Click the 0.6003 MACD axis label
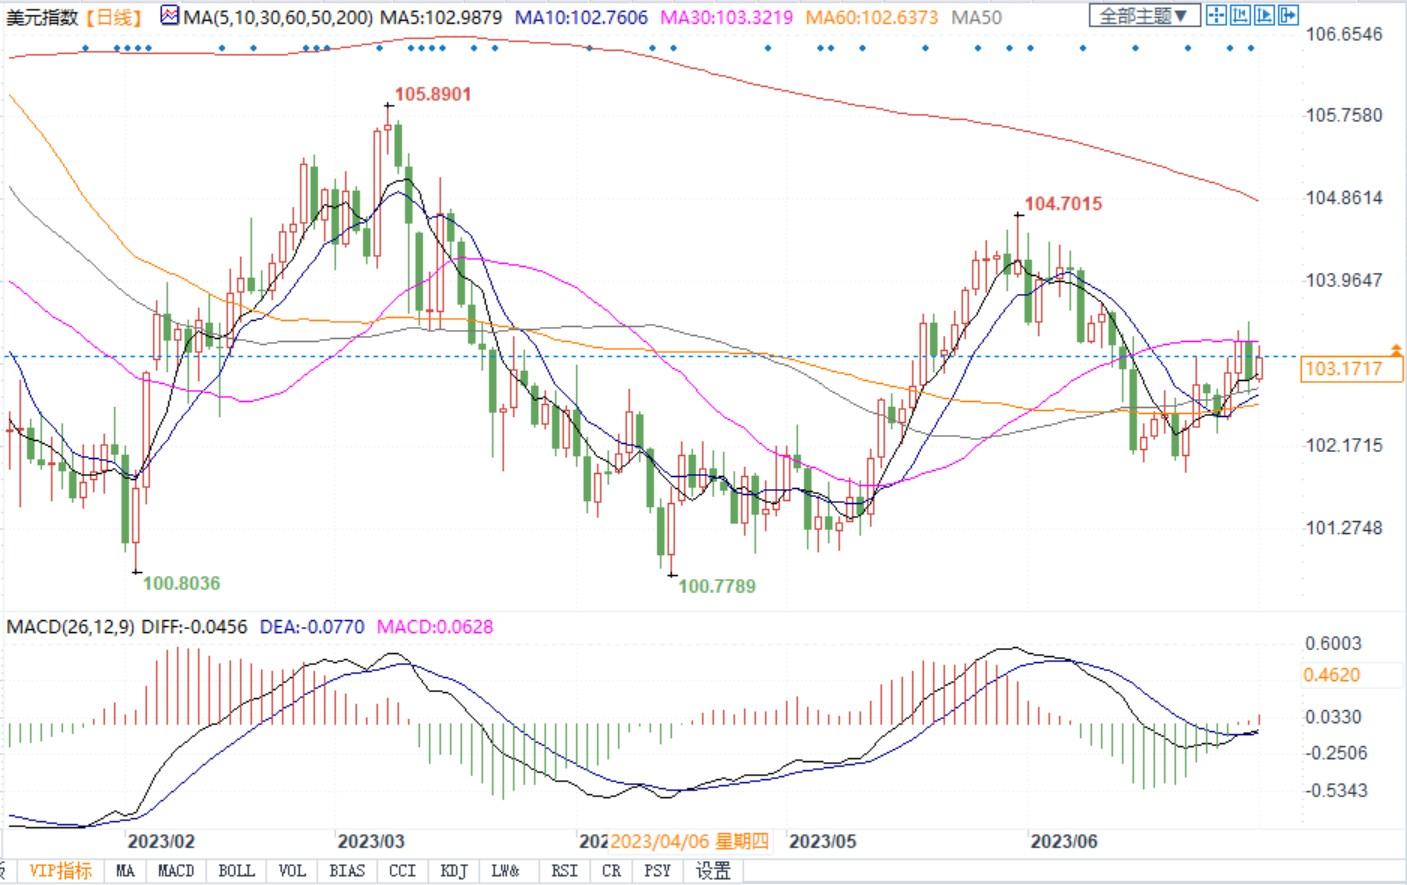Screen dimensions: 1407x885 pyautogui.click(x=1333, y=643)
